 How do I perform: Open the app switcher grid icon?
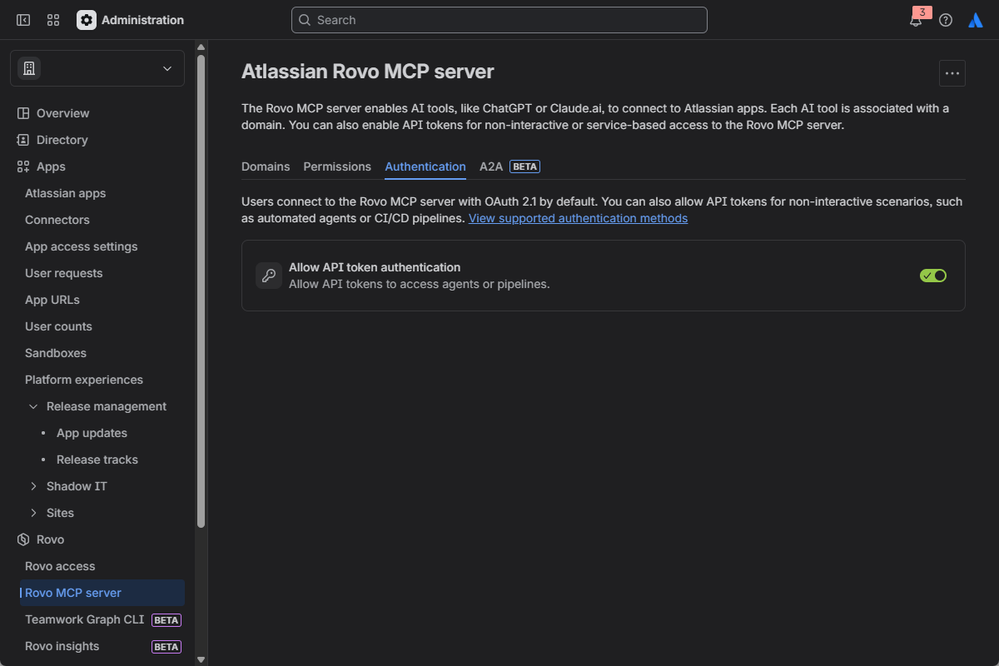coord(54,20)
